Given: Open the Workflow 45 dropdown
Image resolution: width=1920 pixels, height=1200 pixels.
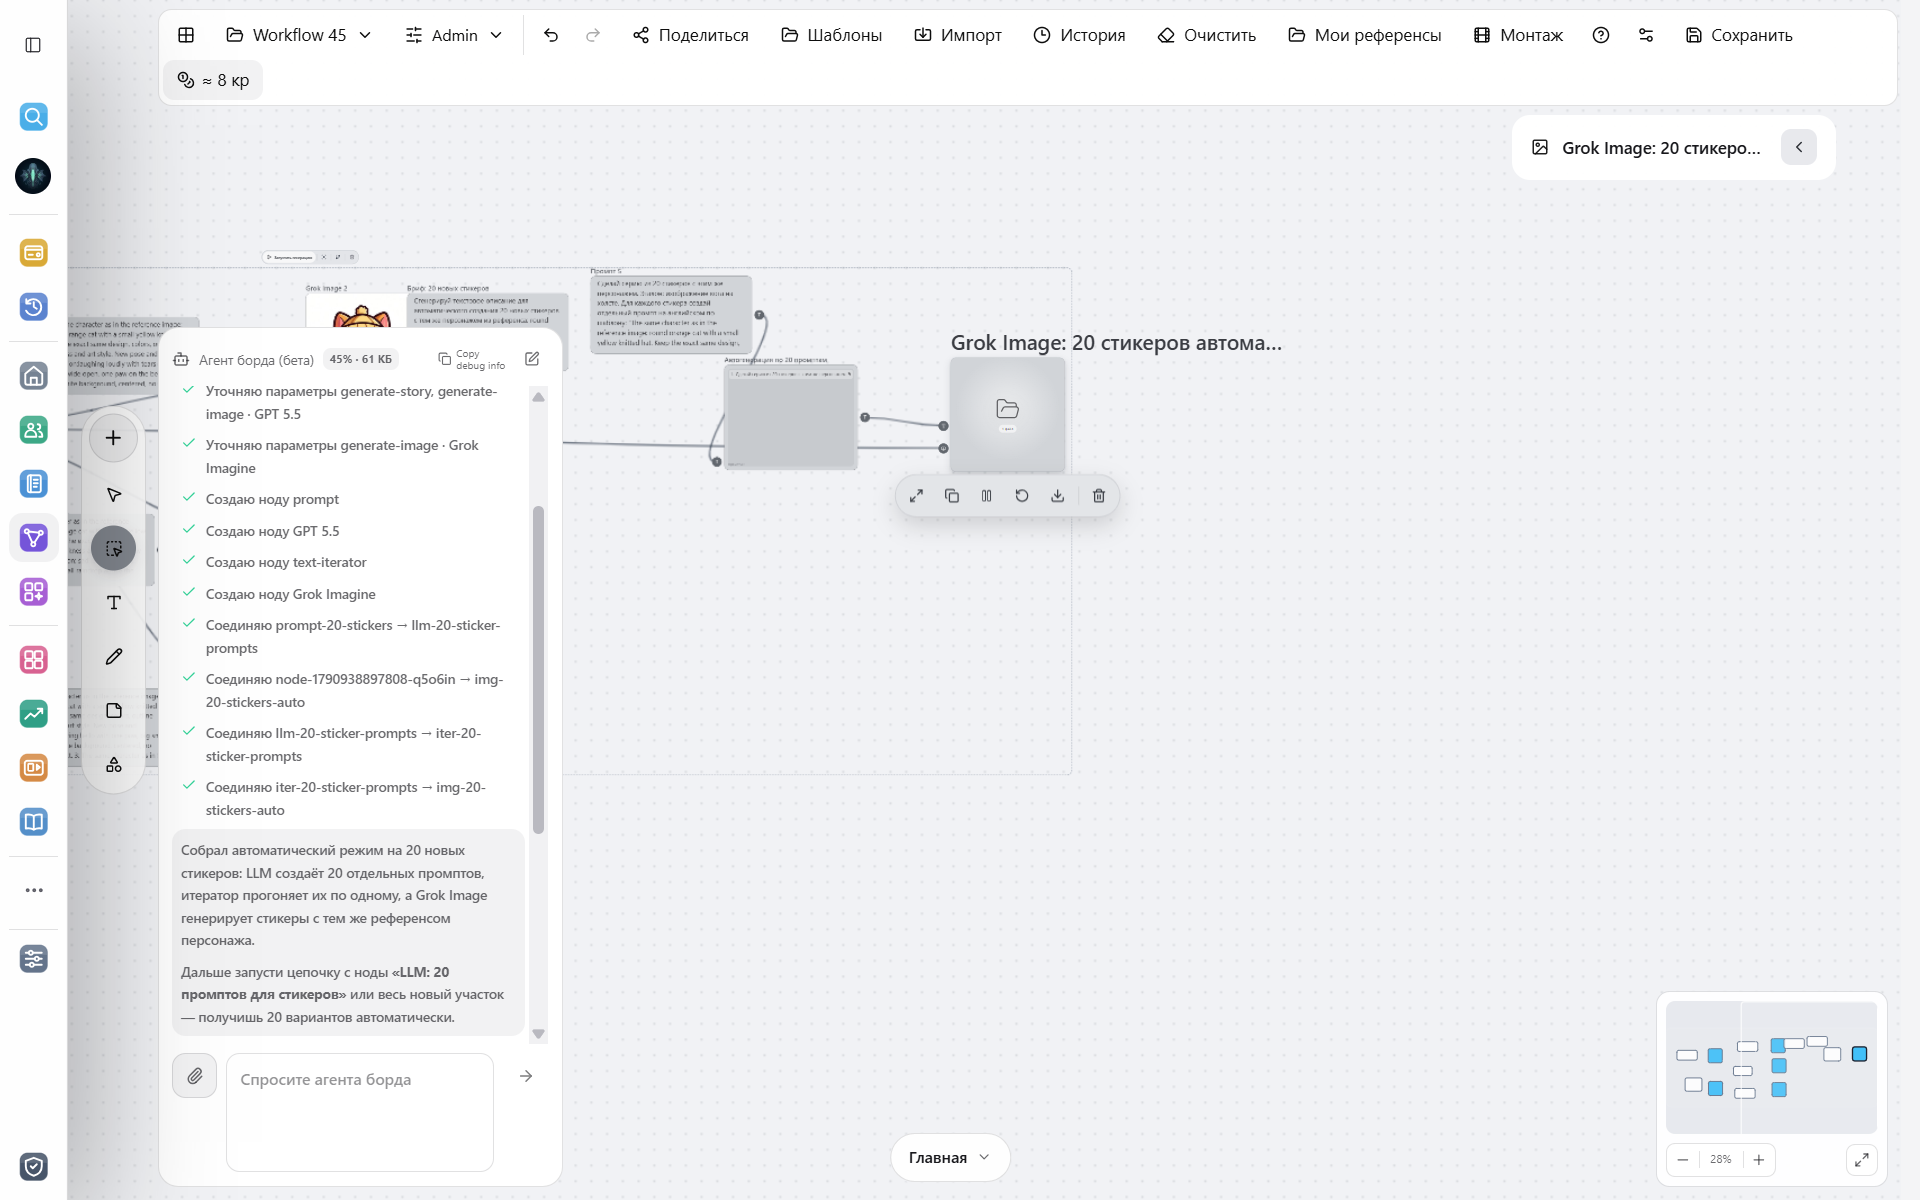Looking at the screenshot, I should 299,35.
